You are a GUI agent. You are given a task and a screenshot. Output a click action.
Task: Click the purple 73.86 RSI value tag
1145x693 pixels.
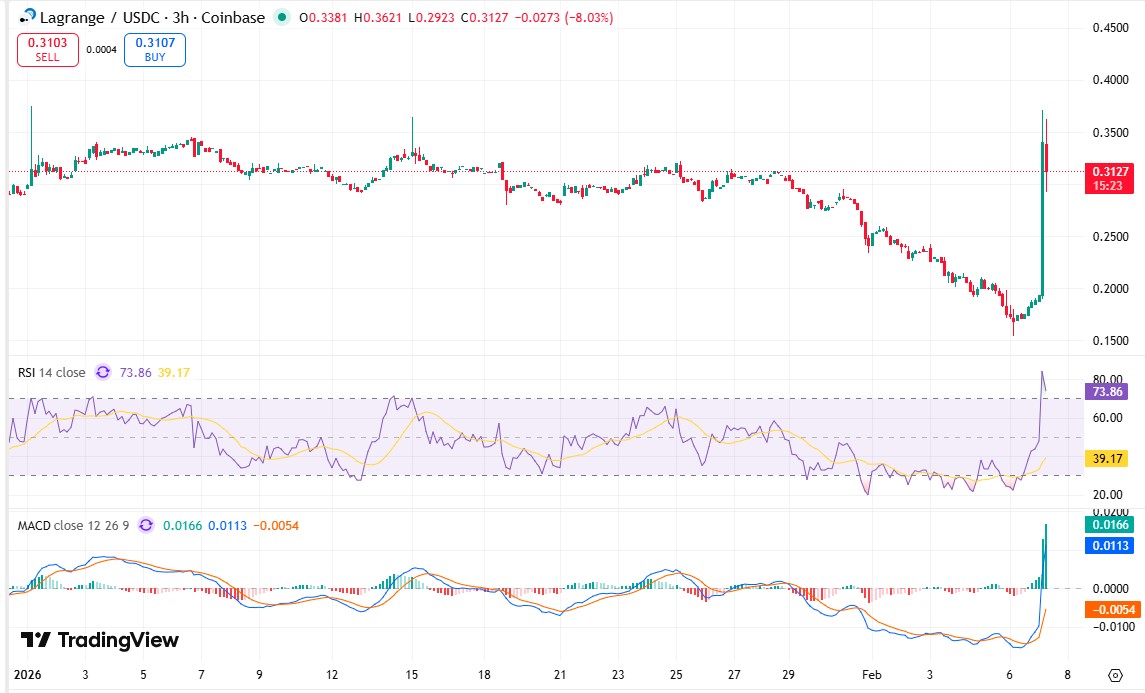[x=1106, y=394]
